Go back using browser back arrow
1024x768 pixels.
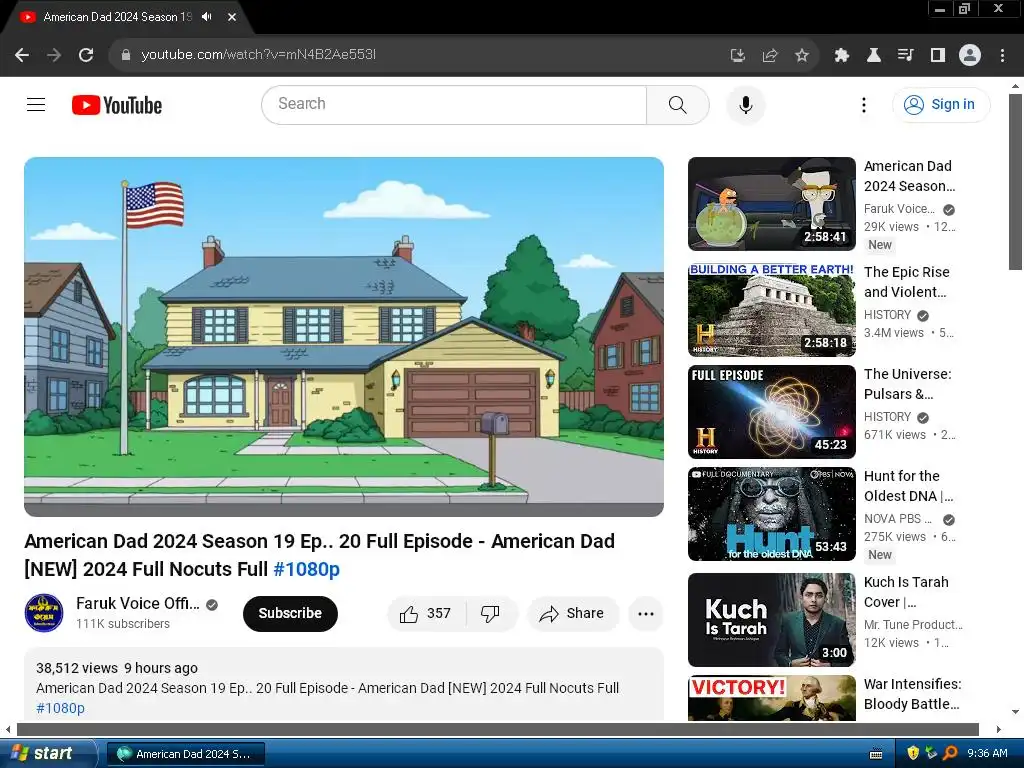click(x=22, y=55)
